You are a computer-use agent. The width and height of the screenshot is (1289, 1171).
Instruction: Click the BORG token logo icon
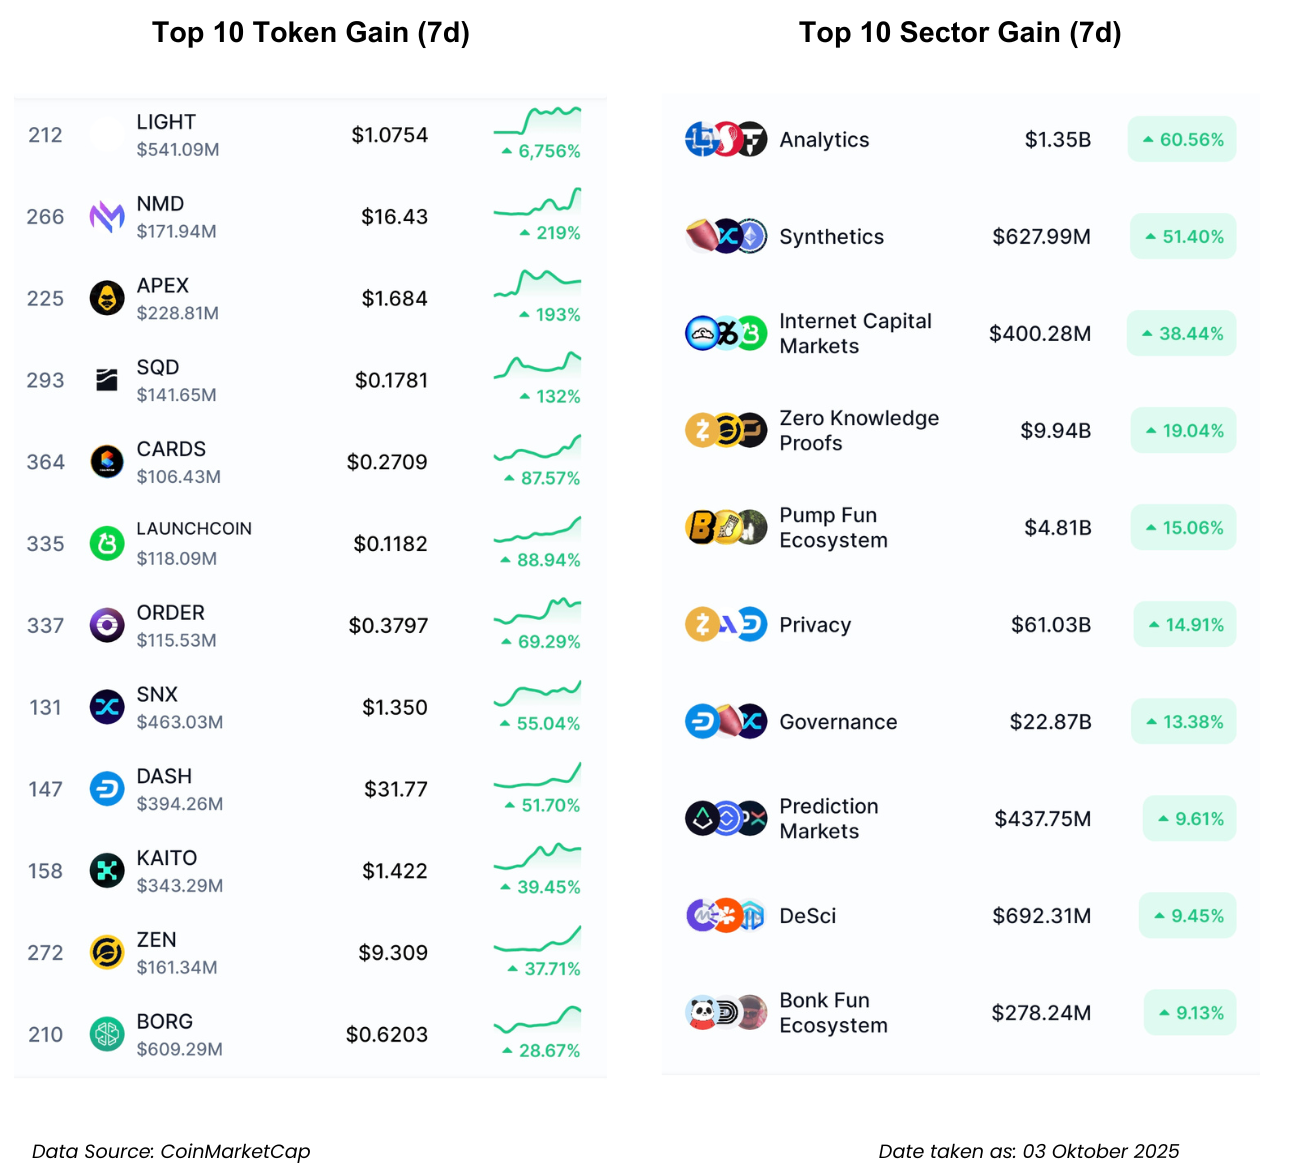pyautogui.click(x=107, y=1034)
